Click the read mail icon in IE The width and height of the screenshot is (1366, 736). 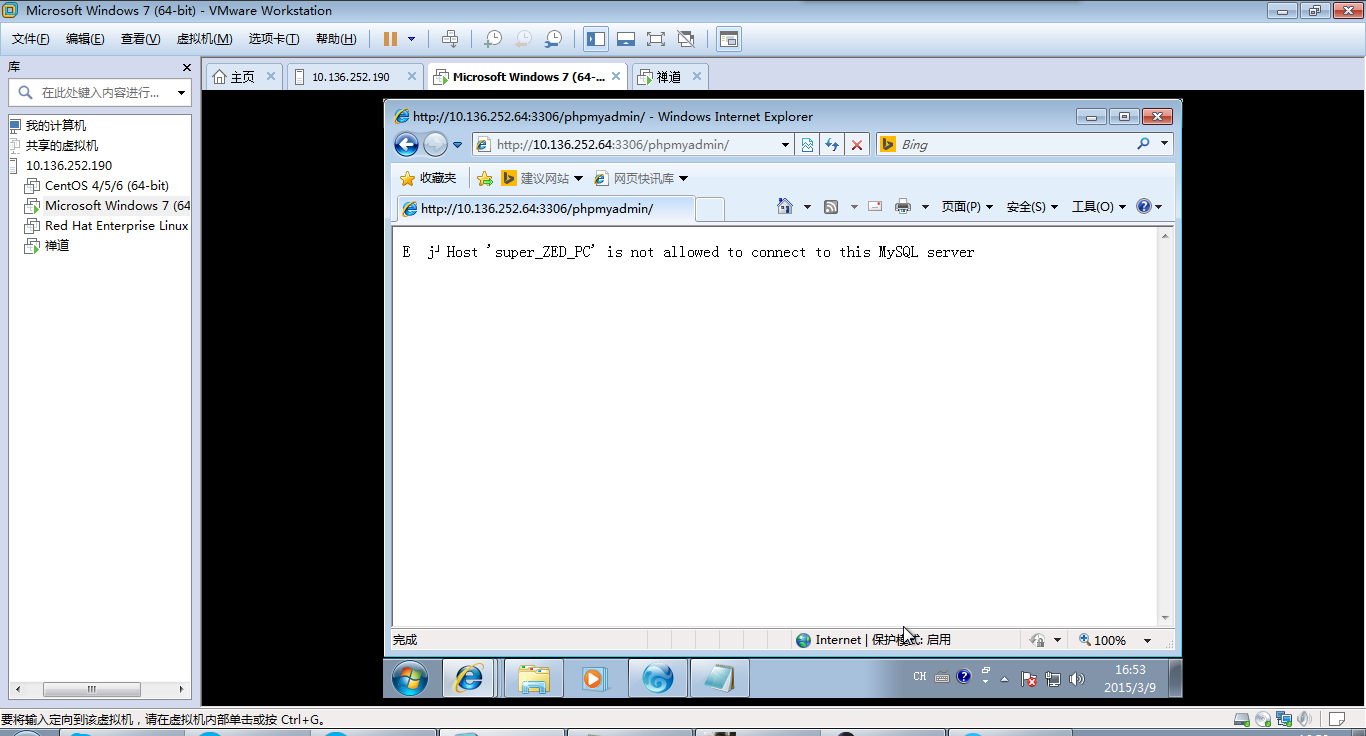click(x=875, y=207)
